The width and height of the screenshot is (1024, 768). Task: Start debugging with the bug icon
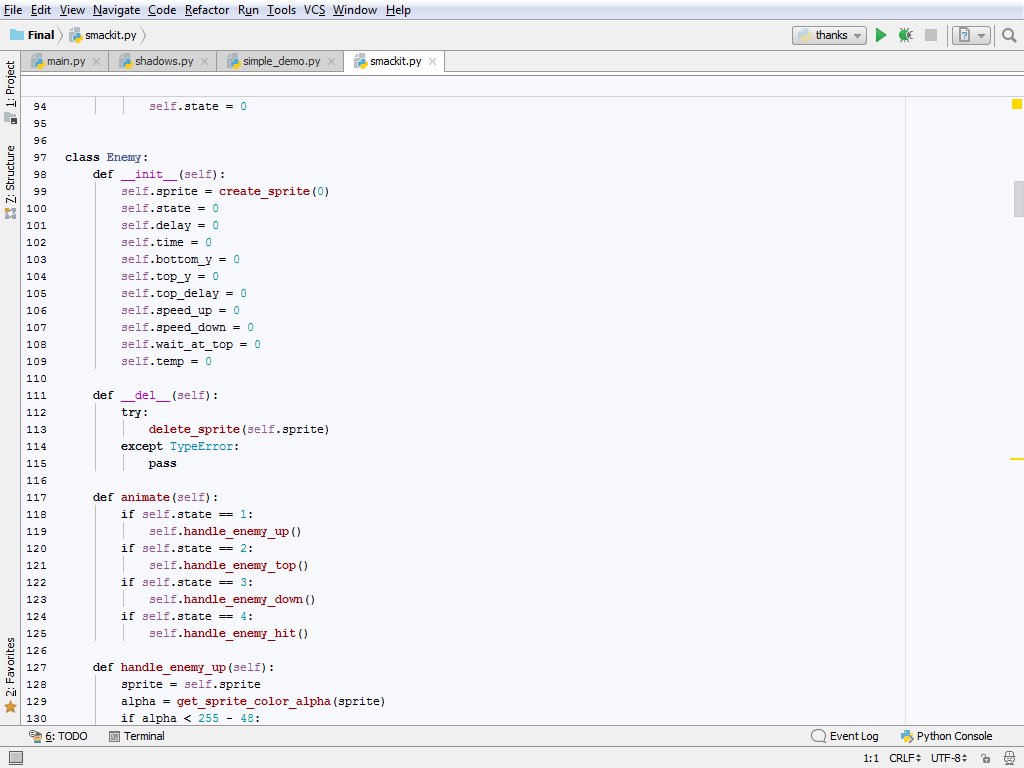[x=905, y=35]
